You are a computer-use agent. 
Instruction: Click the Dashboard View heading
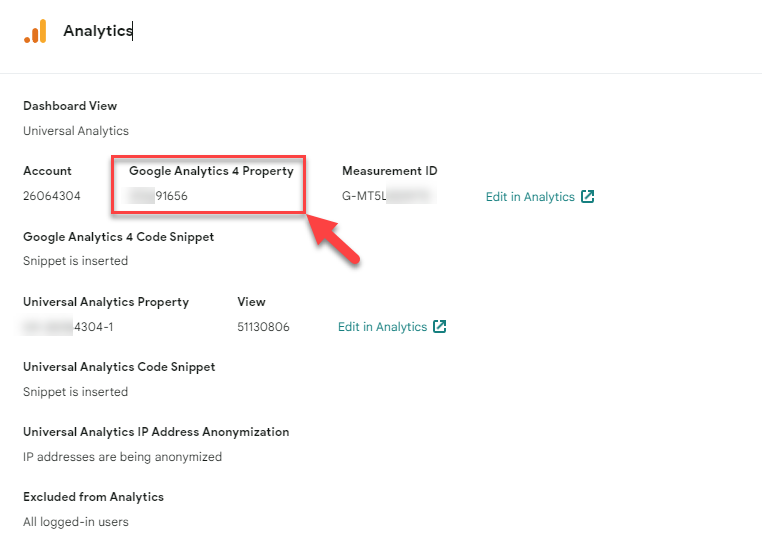[x=70, y=106]
